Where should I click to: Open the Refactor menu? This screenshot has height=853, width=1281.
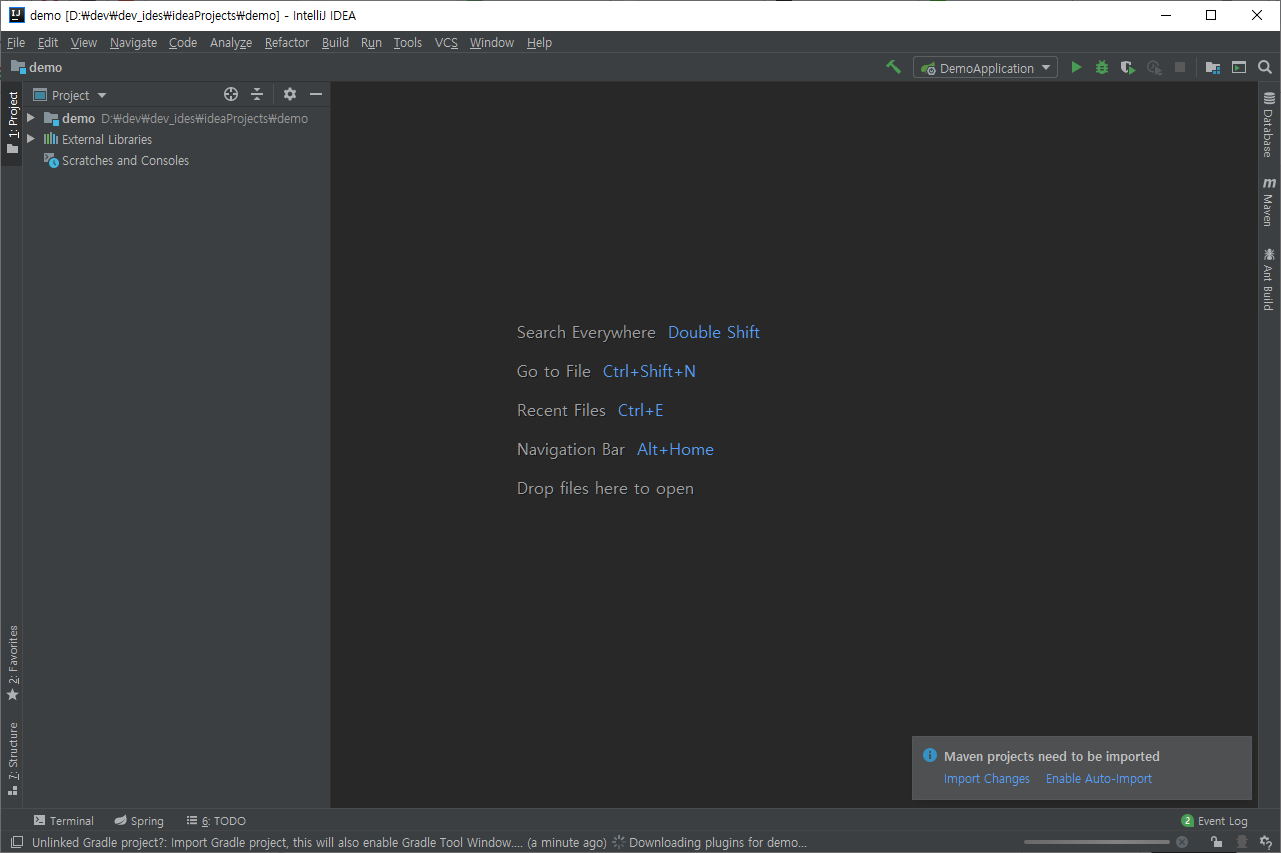(287, 42)
